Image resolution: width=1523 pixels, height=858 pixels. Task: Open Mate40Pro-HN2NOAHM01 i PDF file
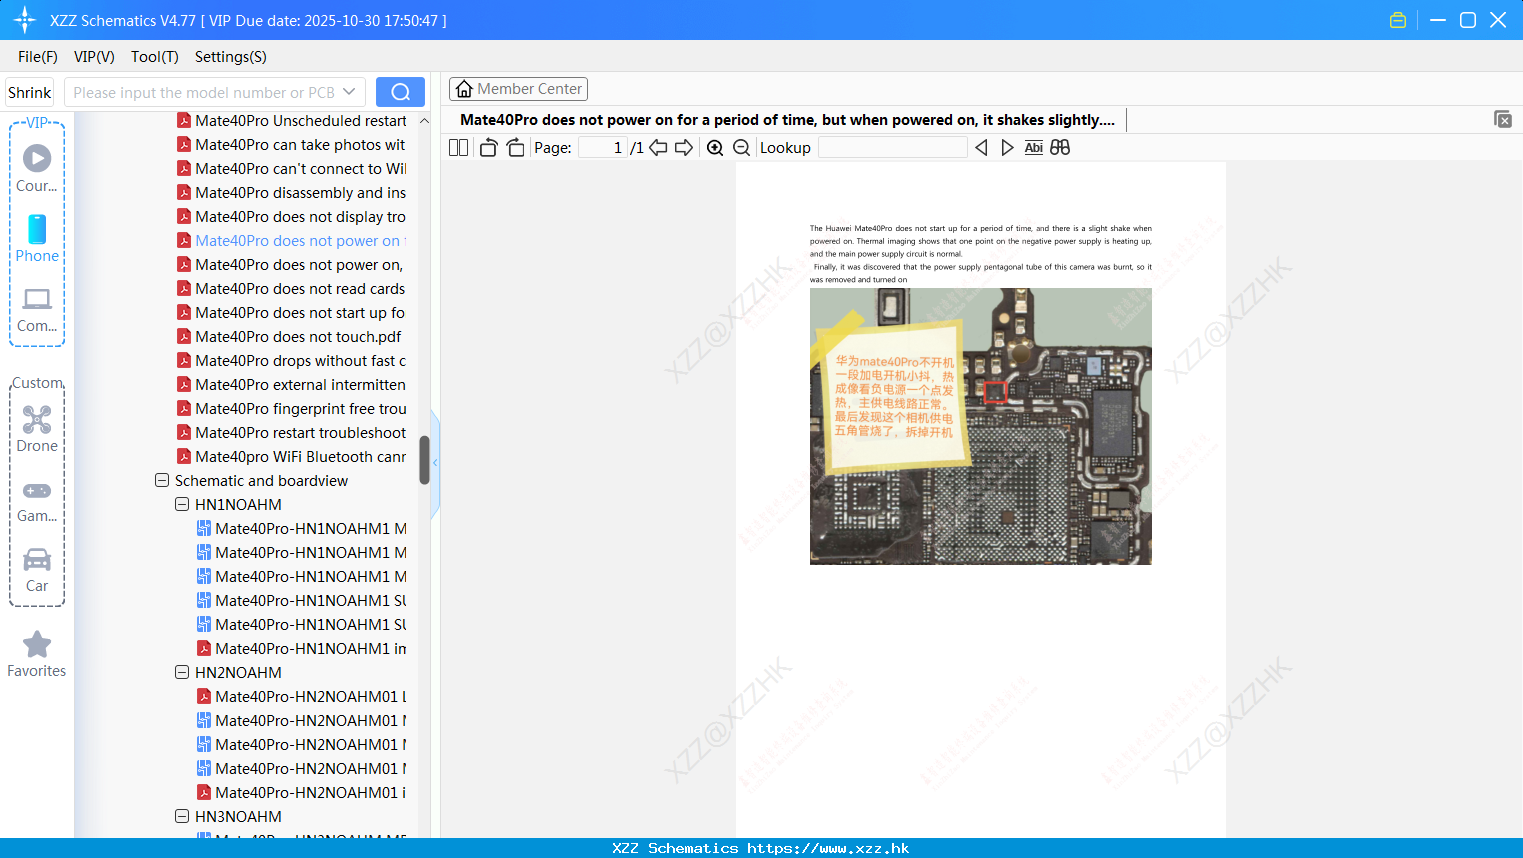[x=302, y=792]
